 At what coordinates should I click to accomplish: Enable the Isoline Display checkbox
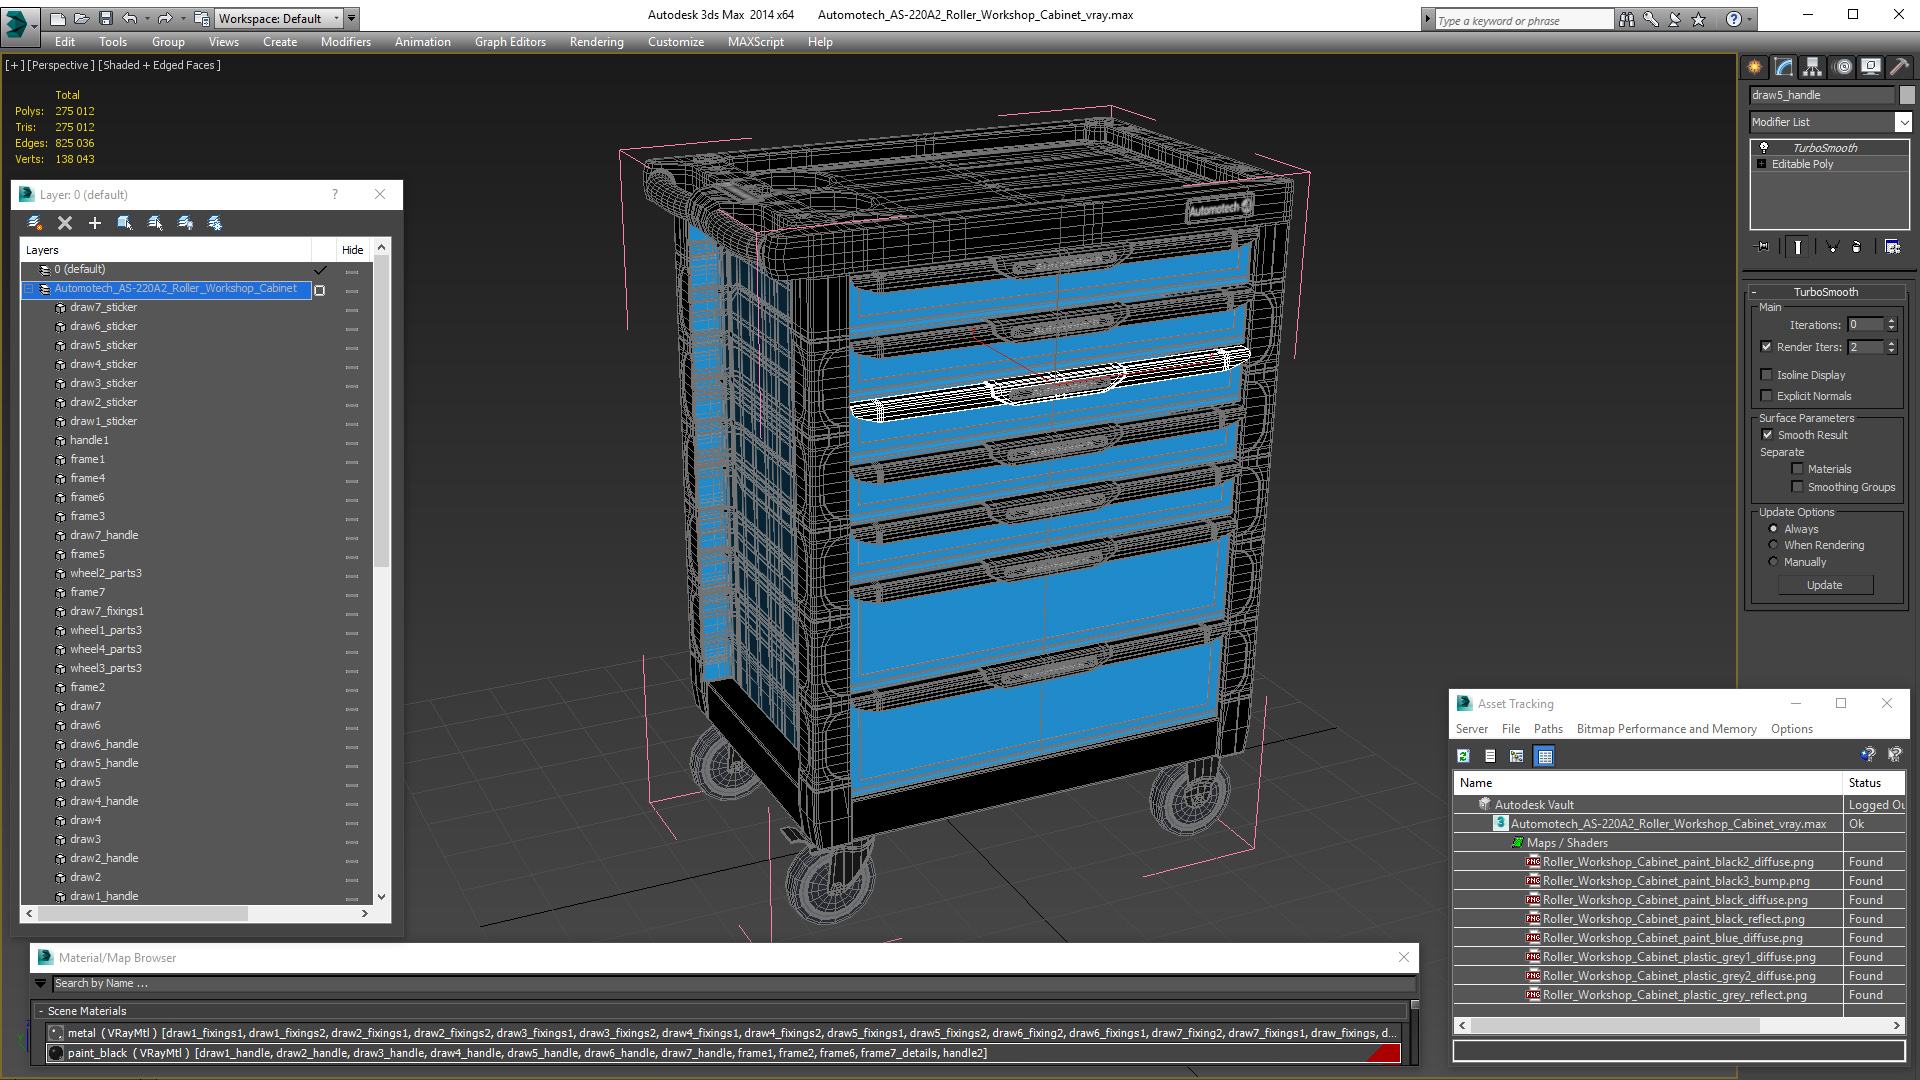click(1766, 375)
